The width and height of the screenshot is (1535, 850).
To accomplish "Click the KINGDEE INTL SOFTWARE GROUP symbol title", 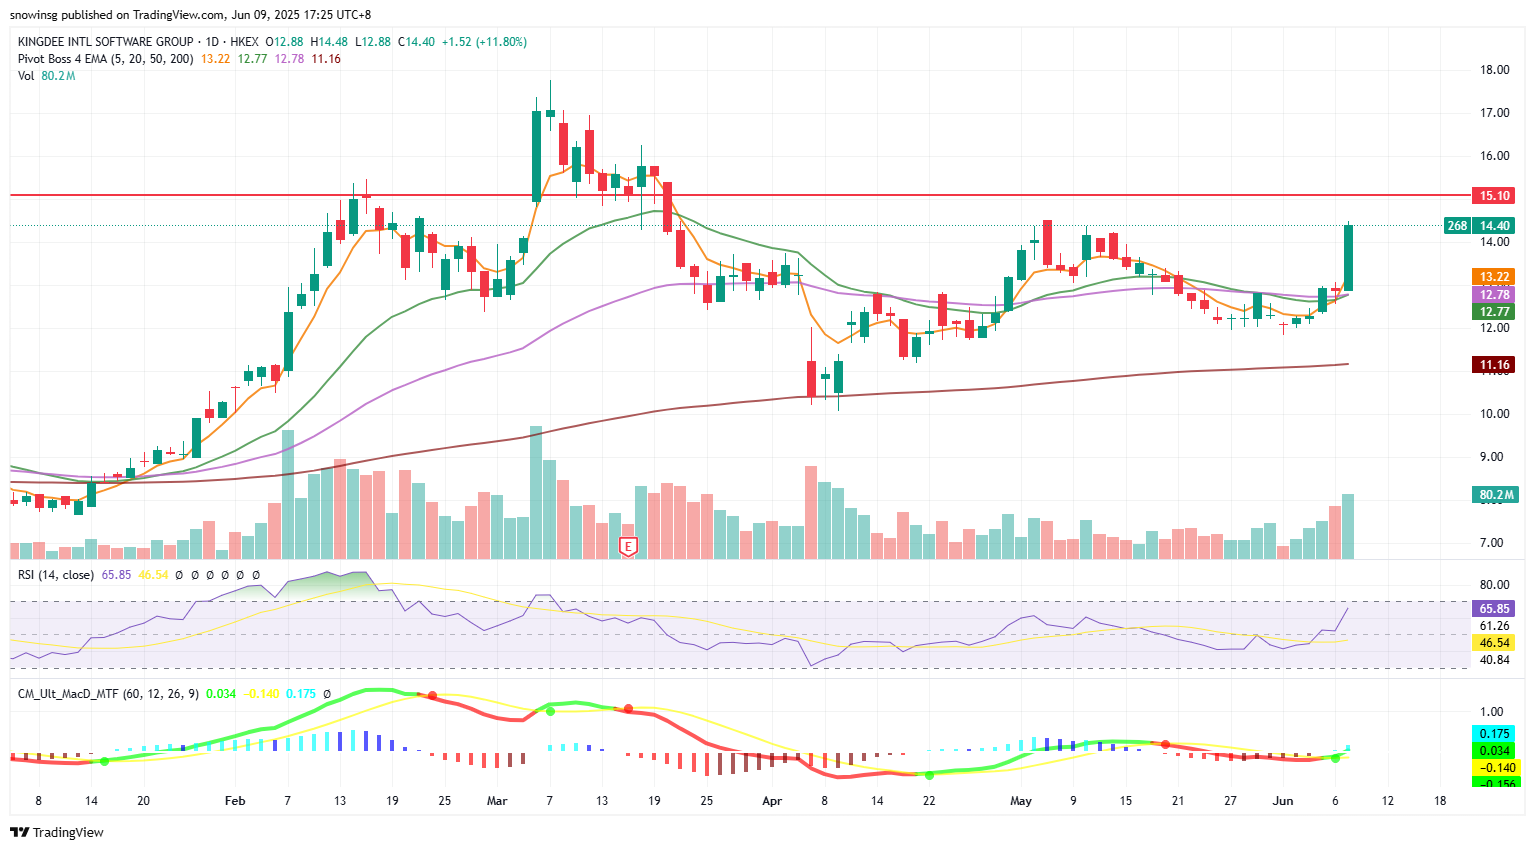I will point(105,42).
